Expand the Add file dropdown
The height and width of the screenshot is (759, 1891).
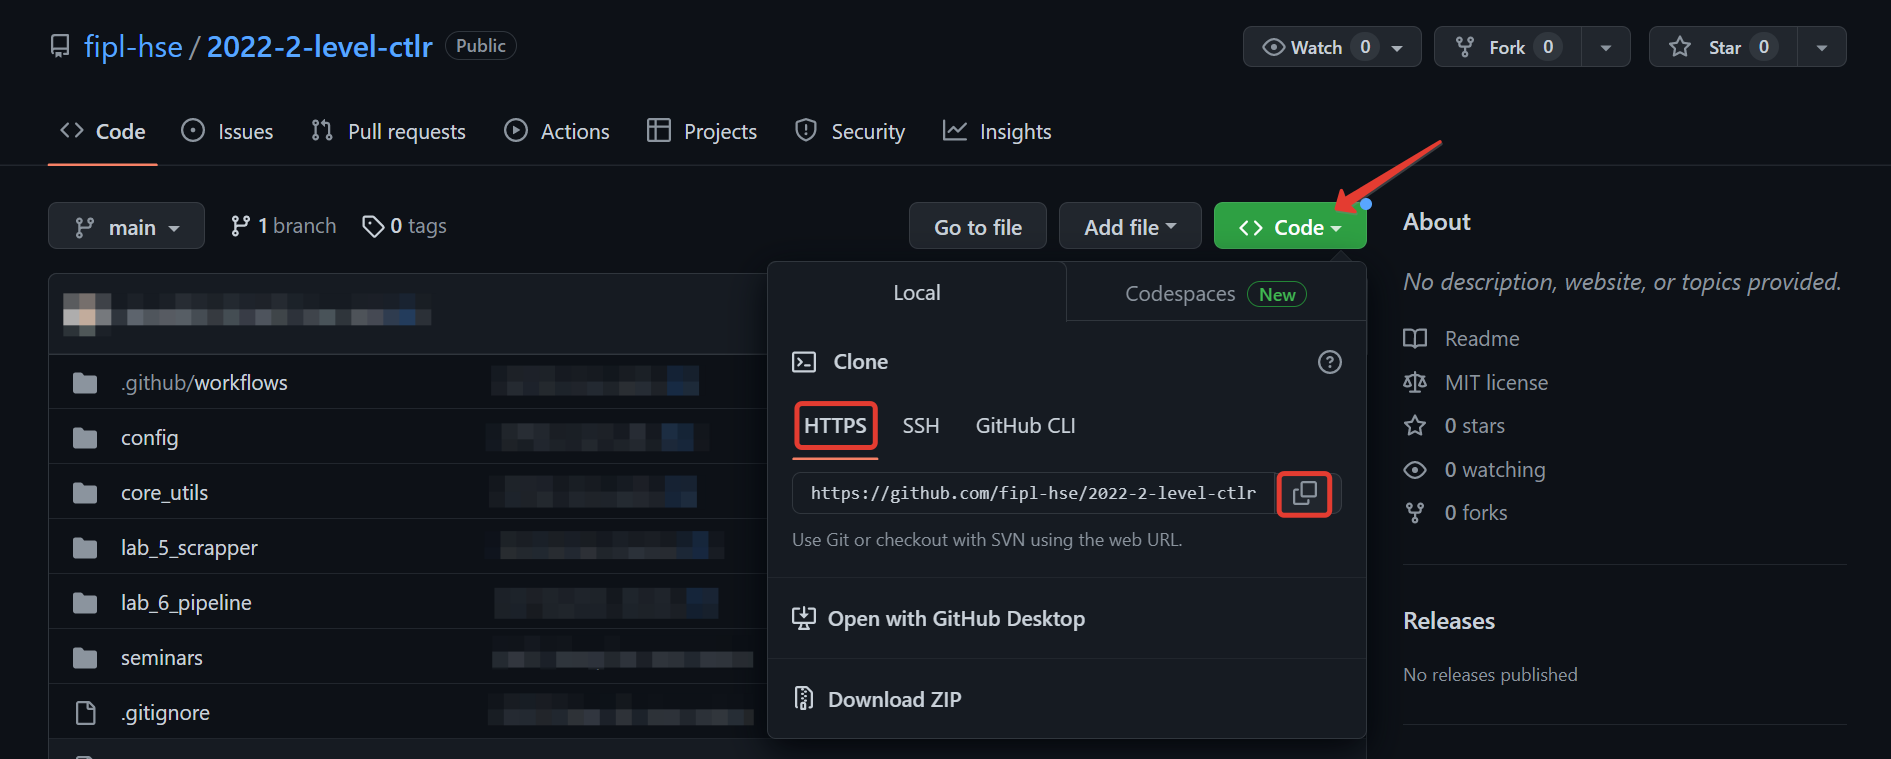coord(1130,227)
